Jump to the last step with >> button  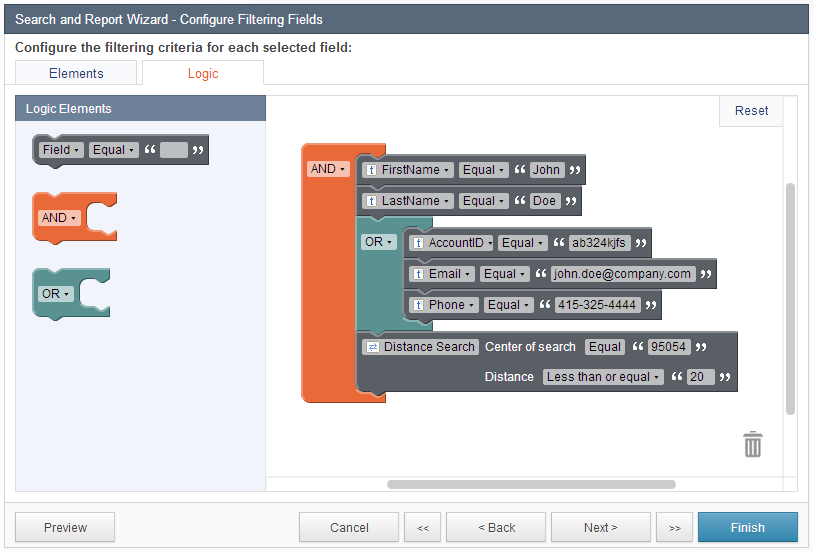pyautogui.click(x=674, y=527)
